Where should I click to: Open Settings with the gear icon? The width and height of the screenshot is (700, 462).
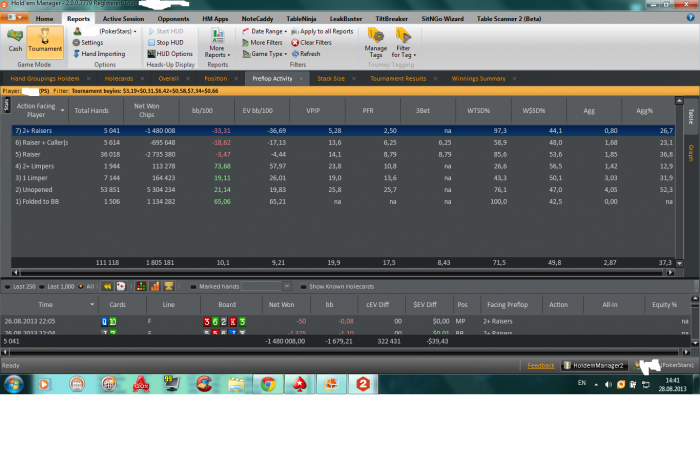click(x=88, y=42)
